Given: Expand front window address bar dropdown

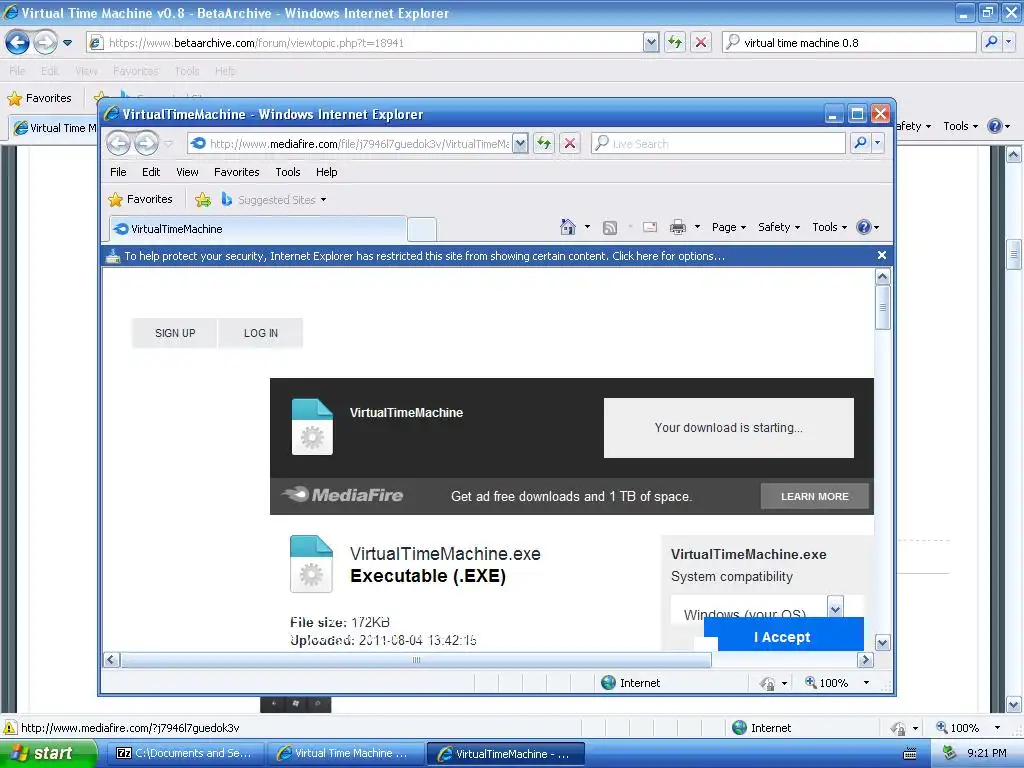Looking at the screenshot, I should pyautogui.click(x=520, y=143).
